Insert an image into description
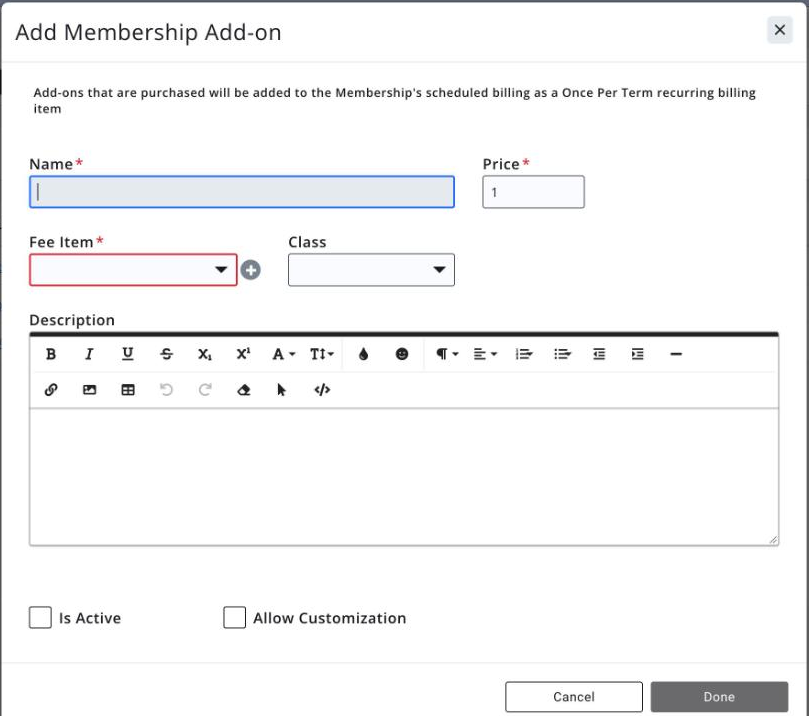Image resolution: width=809 pixels, height=716 pixels. 89,389
